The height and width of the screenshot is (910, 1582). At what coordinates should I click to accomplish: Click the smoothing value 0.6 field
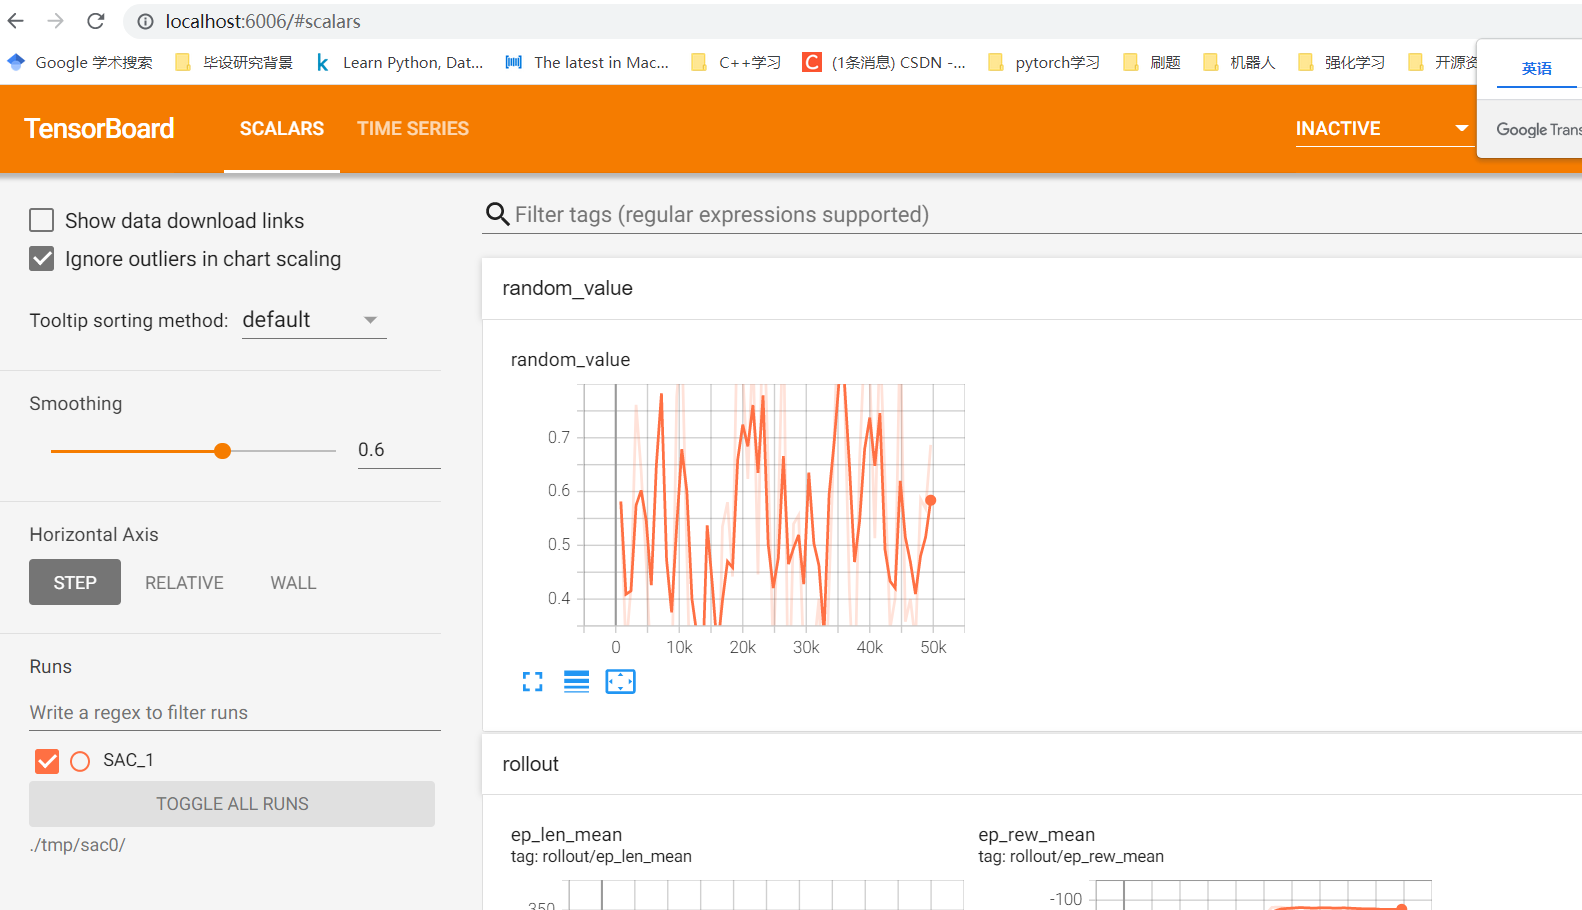tap(399, 450)
